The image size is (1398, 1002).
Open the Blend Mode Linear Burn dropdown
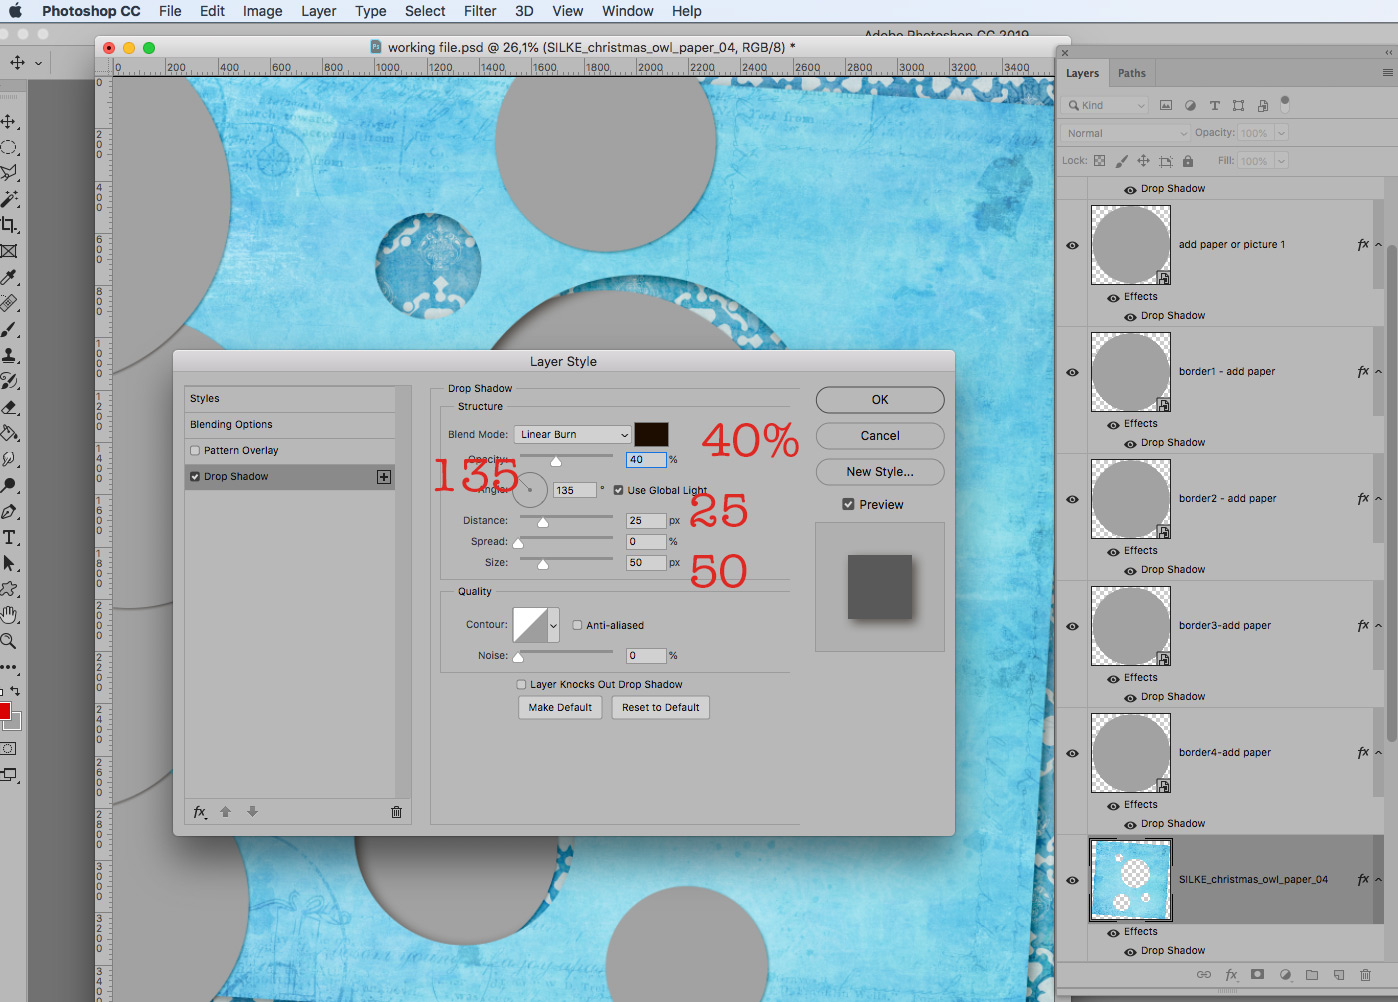coord(573,435)
